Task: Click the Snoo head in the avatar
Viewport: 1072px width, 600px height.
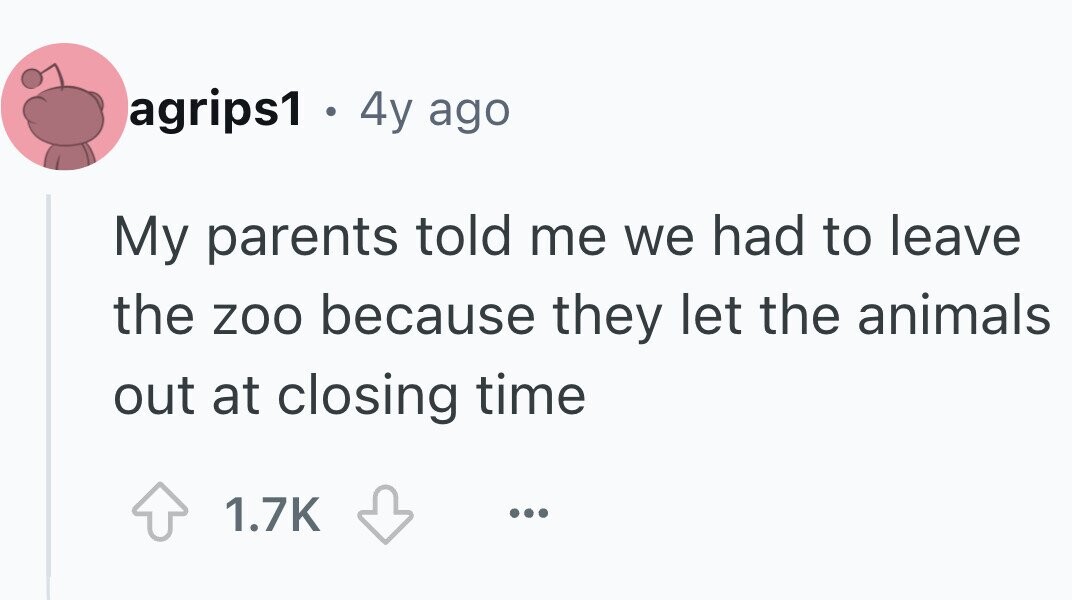Action: 64,116
